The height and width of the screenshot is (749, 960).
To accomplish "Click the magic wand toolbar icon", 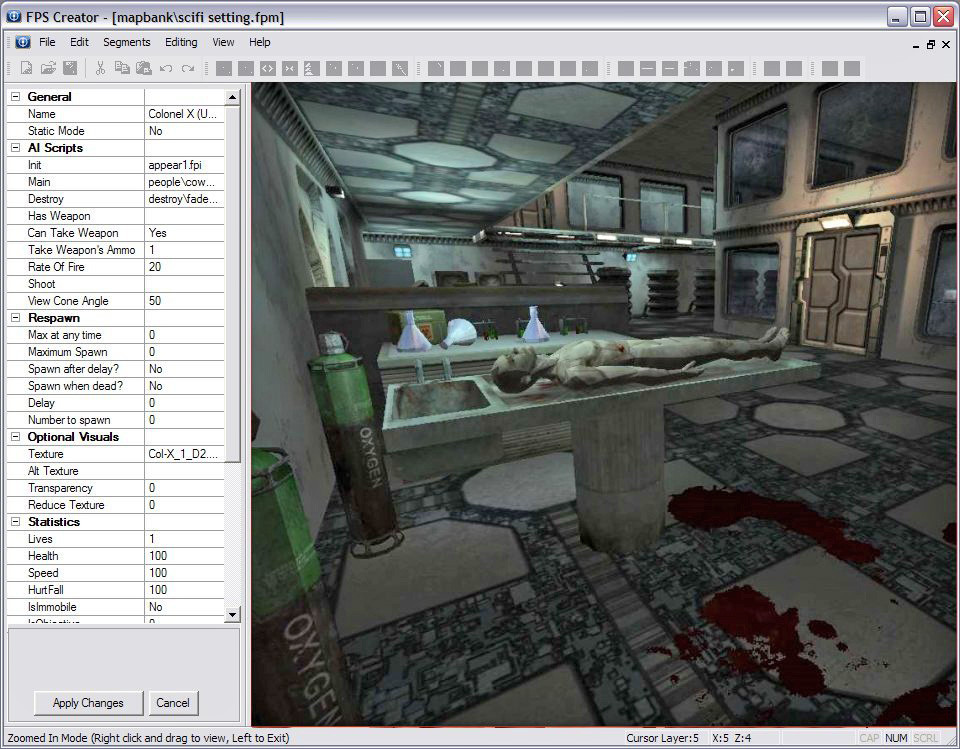I will tap(400, 68).
